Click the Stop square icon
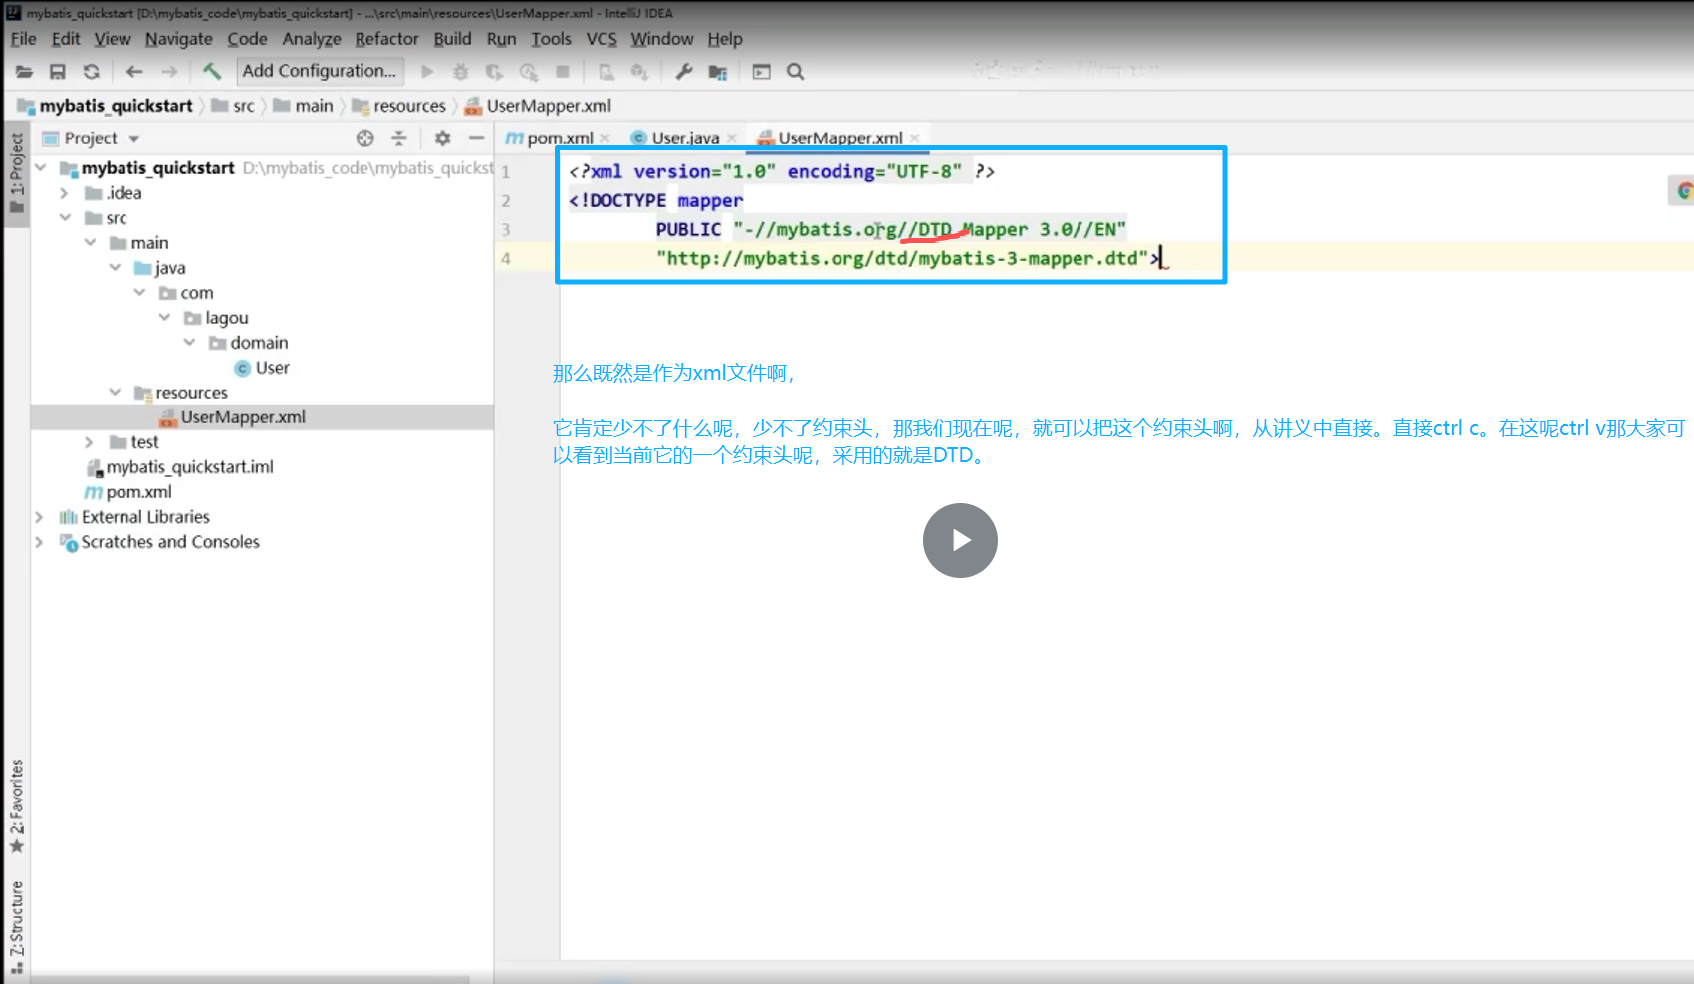 click(x=563, y=72)
